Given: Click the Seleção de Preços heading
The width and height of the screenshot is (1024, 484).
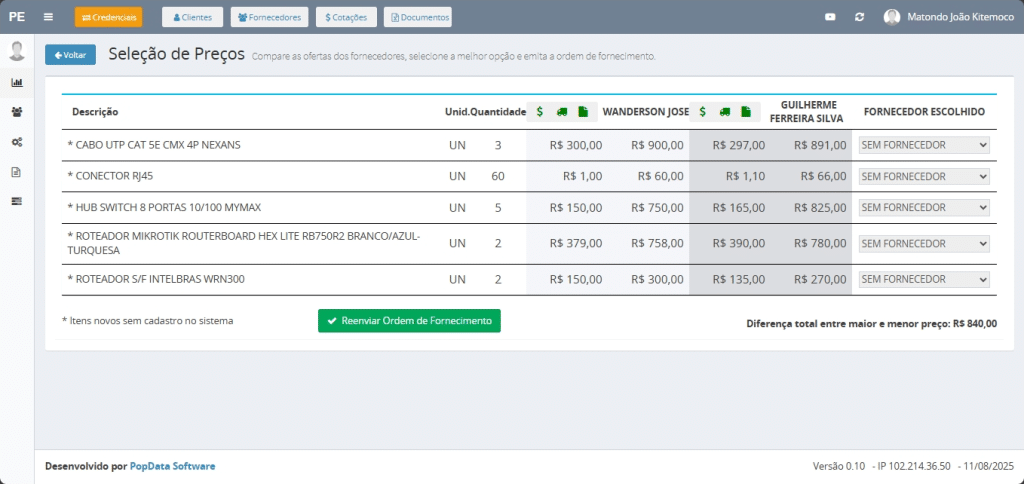Looking at the screenshot, I should tap(176, 54).
